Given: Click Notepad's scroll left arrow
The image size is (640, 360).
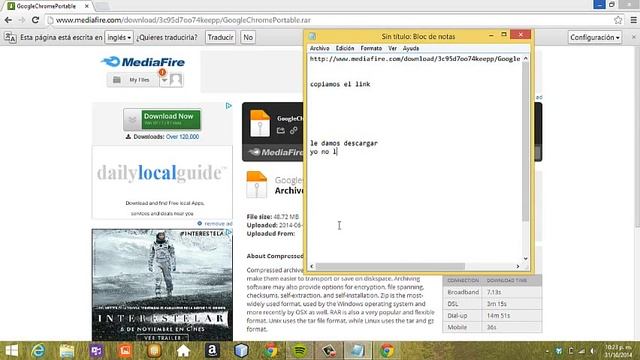Looking at the screenshot, I should coord(312,266).
